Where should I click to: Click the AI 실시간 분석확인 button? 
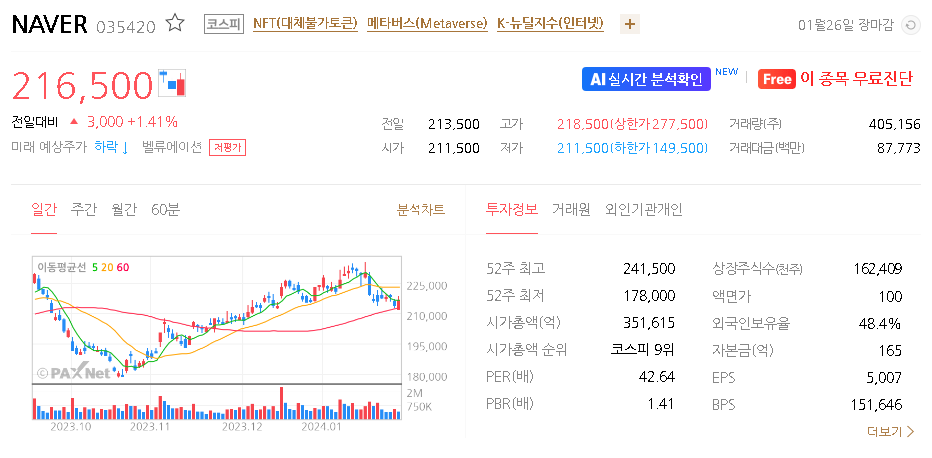point(646,79)
